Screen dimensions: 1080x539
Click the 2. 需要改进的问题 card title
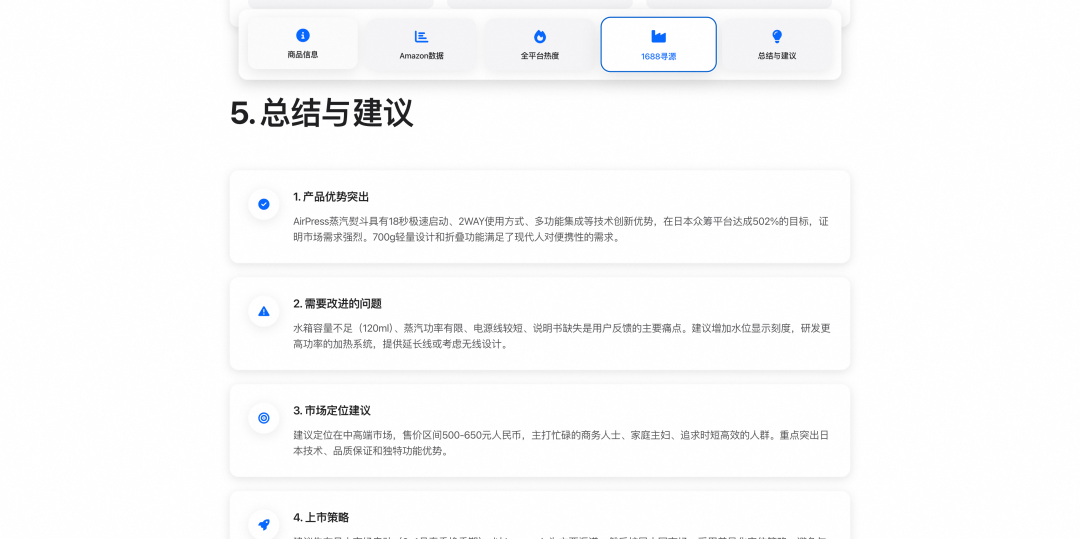tap(337, 304)
